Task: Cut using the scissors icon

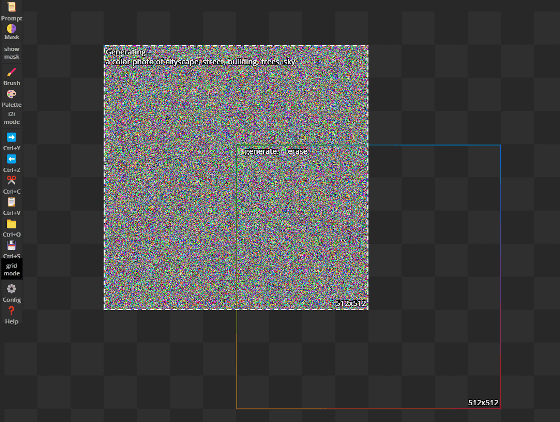Action: pyautogui.click(x=11, y=180)
